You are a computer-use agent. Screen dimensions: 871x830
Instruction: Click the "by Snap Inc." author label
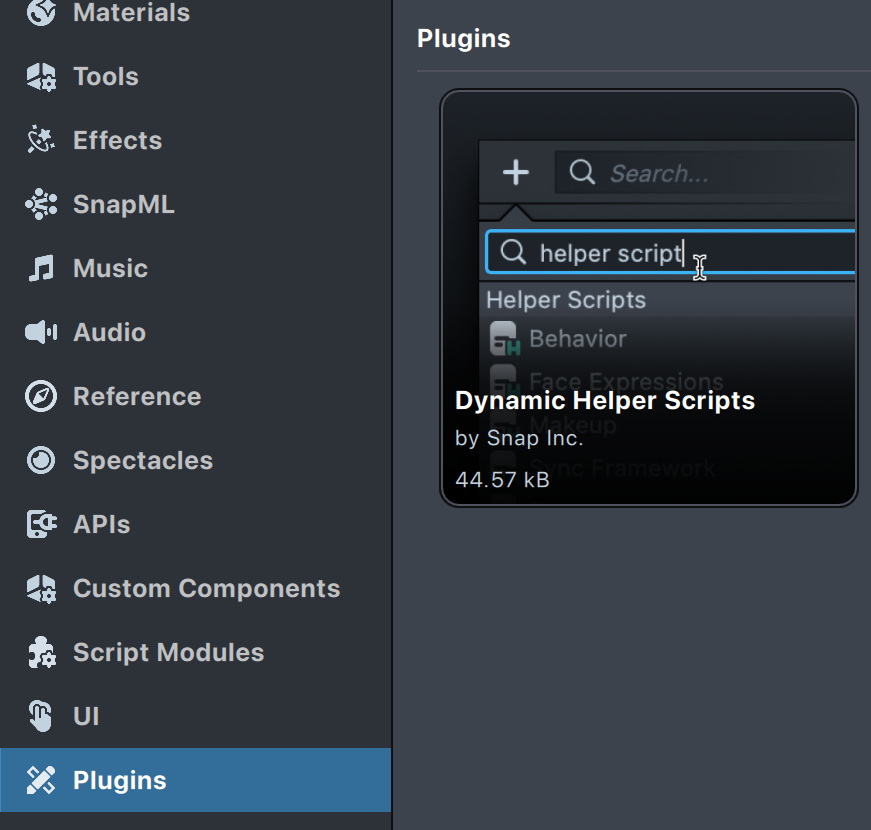(519, 438)
